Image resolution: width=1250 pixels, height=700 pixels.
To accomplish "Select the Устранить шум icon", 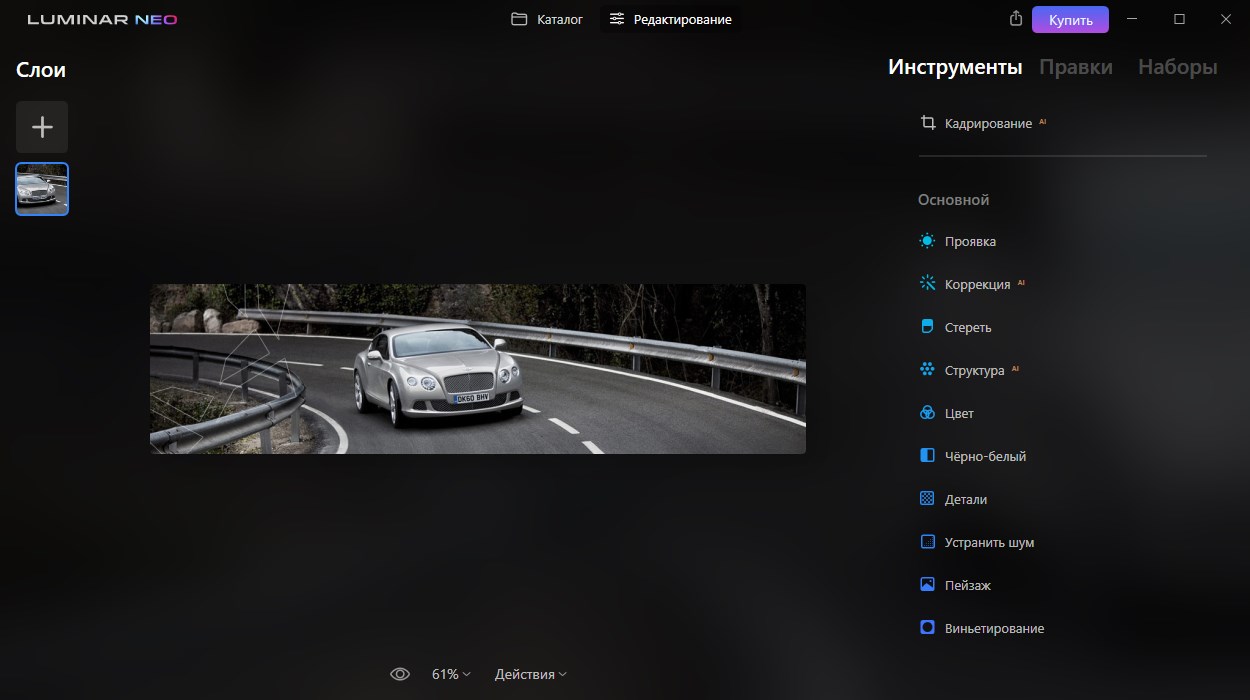I will point(927,542).
